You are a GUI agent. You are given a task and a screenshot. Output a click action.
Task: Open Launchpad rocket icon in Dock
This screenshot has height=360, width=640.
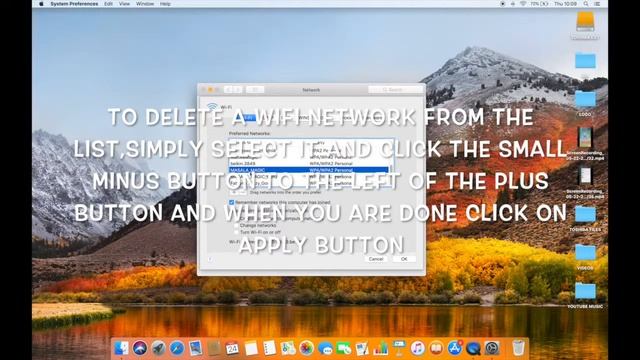158,348
